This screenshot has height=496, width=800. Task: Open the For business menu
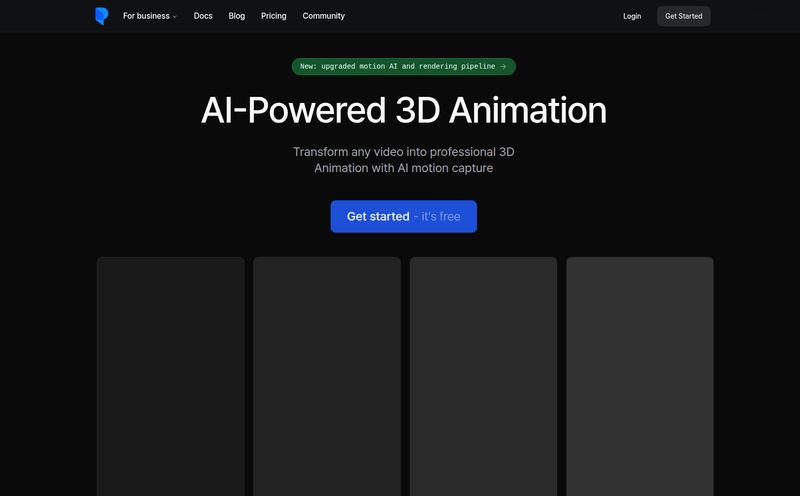click(146, 16)
